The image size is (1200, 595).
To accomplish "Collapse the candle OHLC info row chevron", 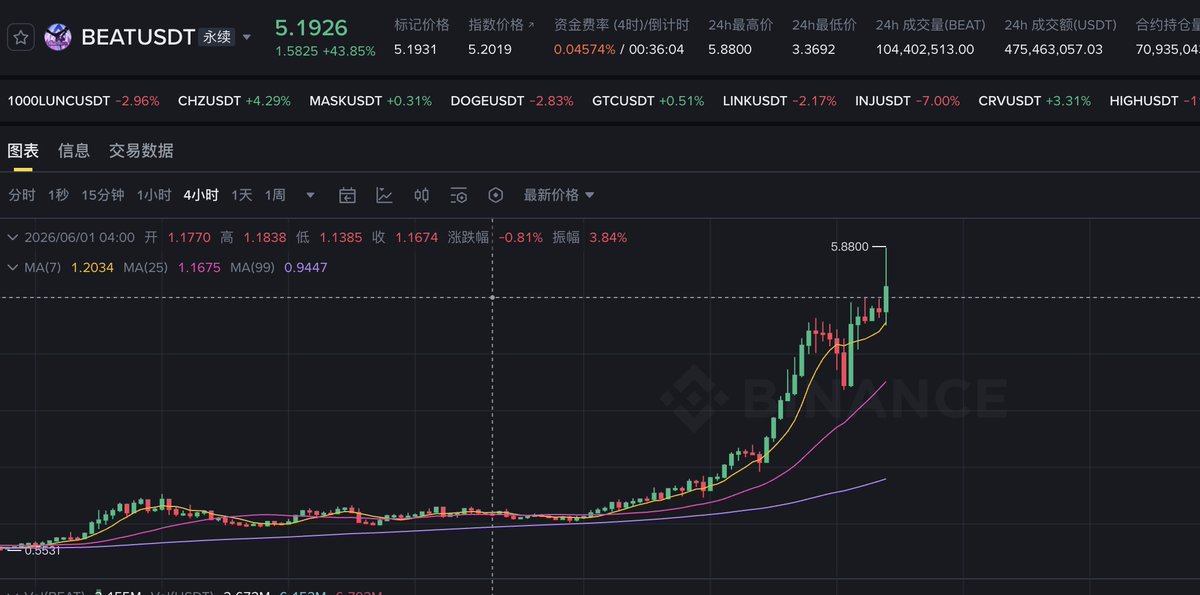I will [12, 238].
